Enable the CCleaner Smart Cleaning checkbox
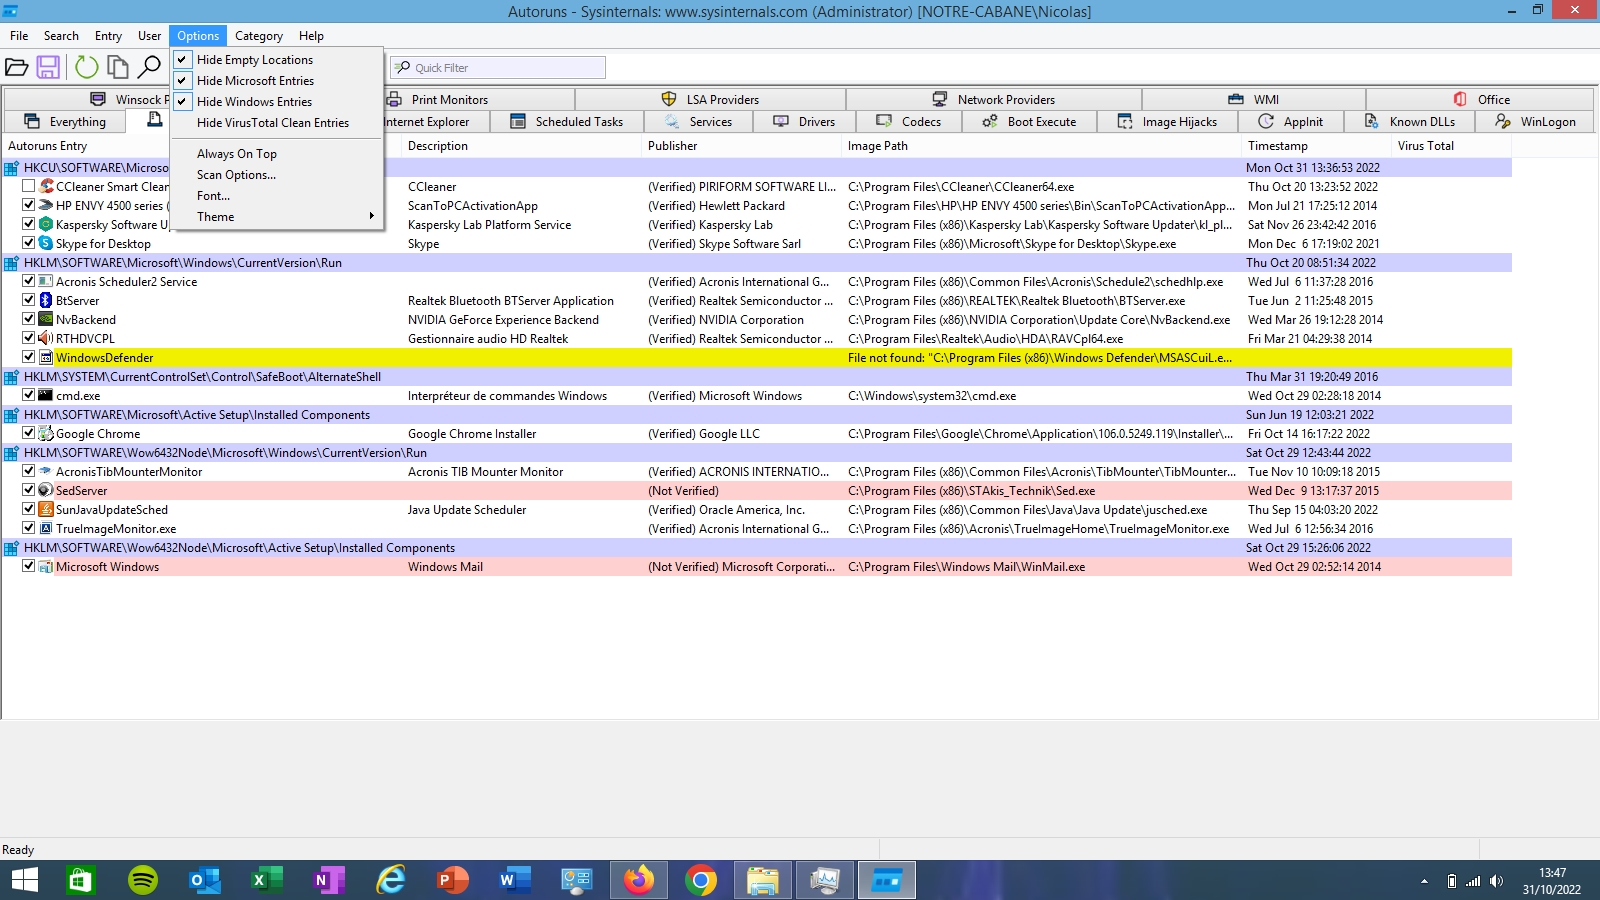 pyautogui.click(x=29, y=187)
